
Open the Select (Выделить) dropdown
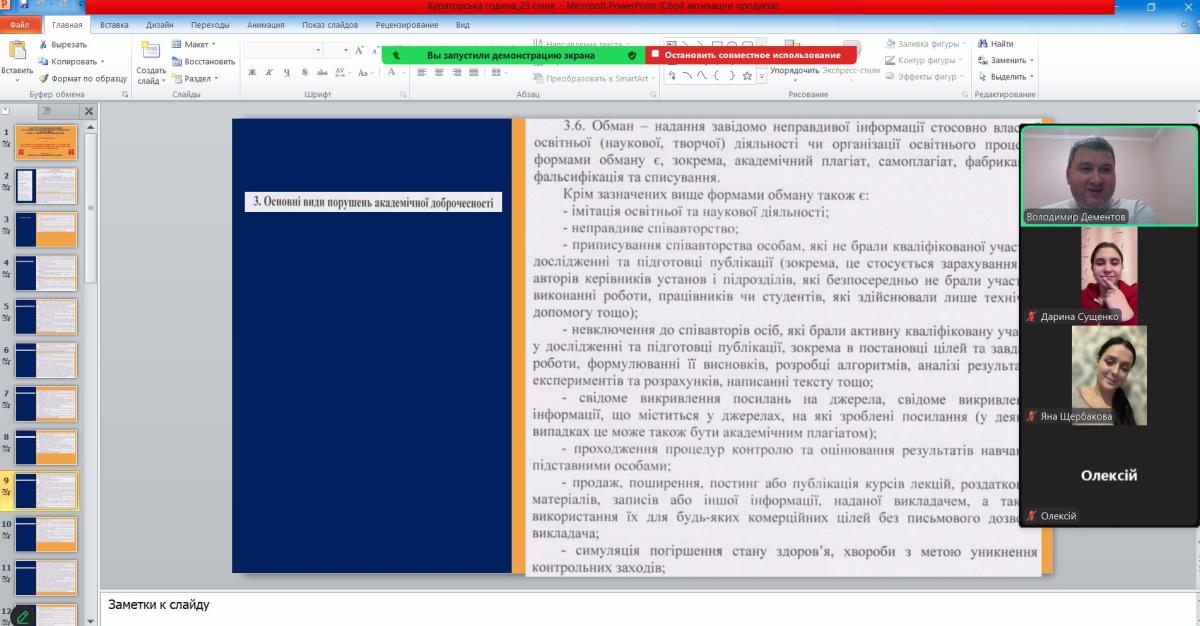[1012, 77]
